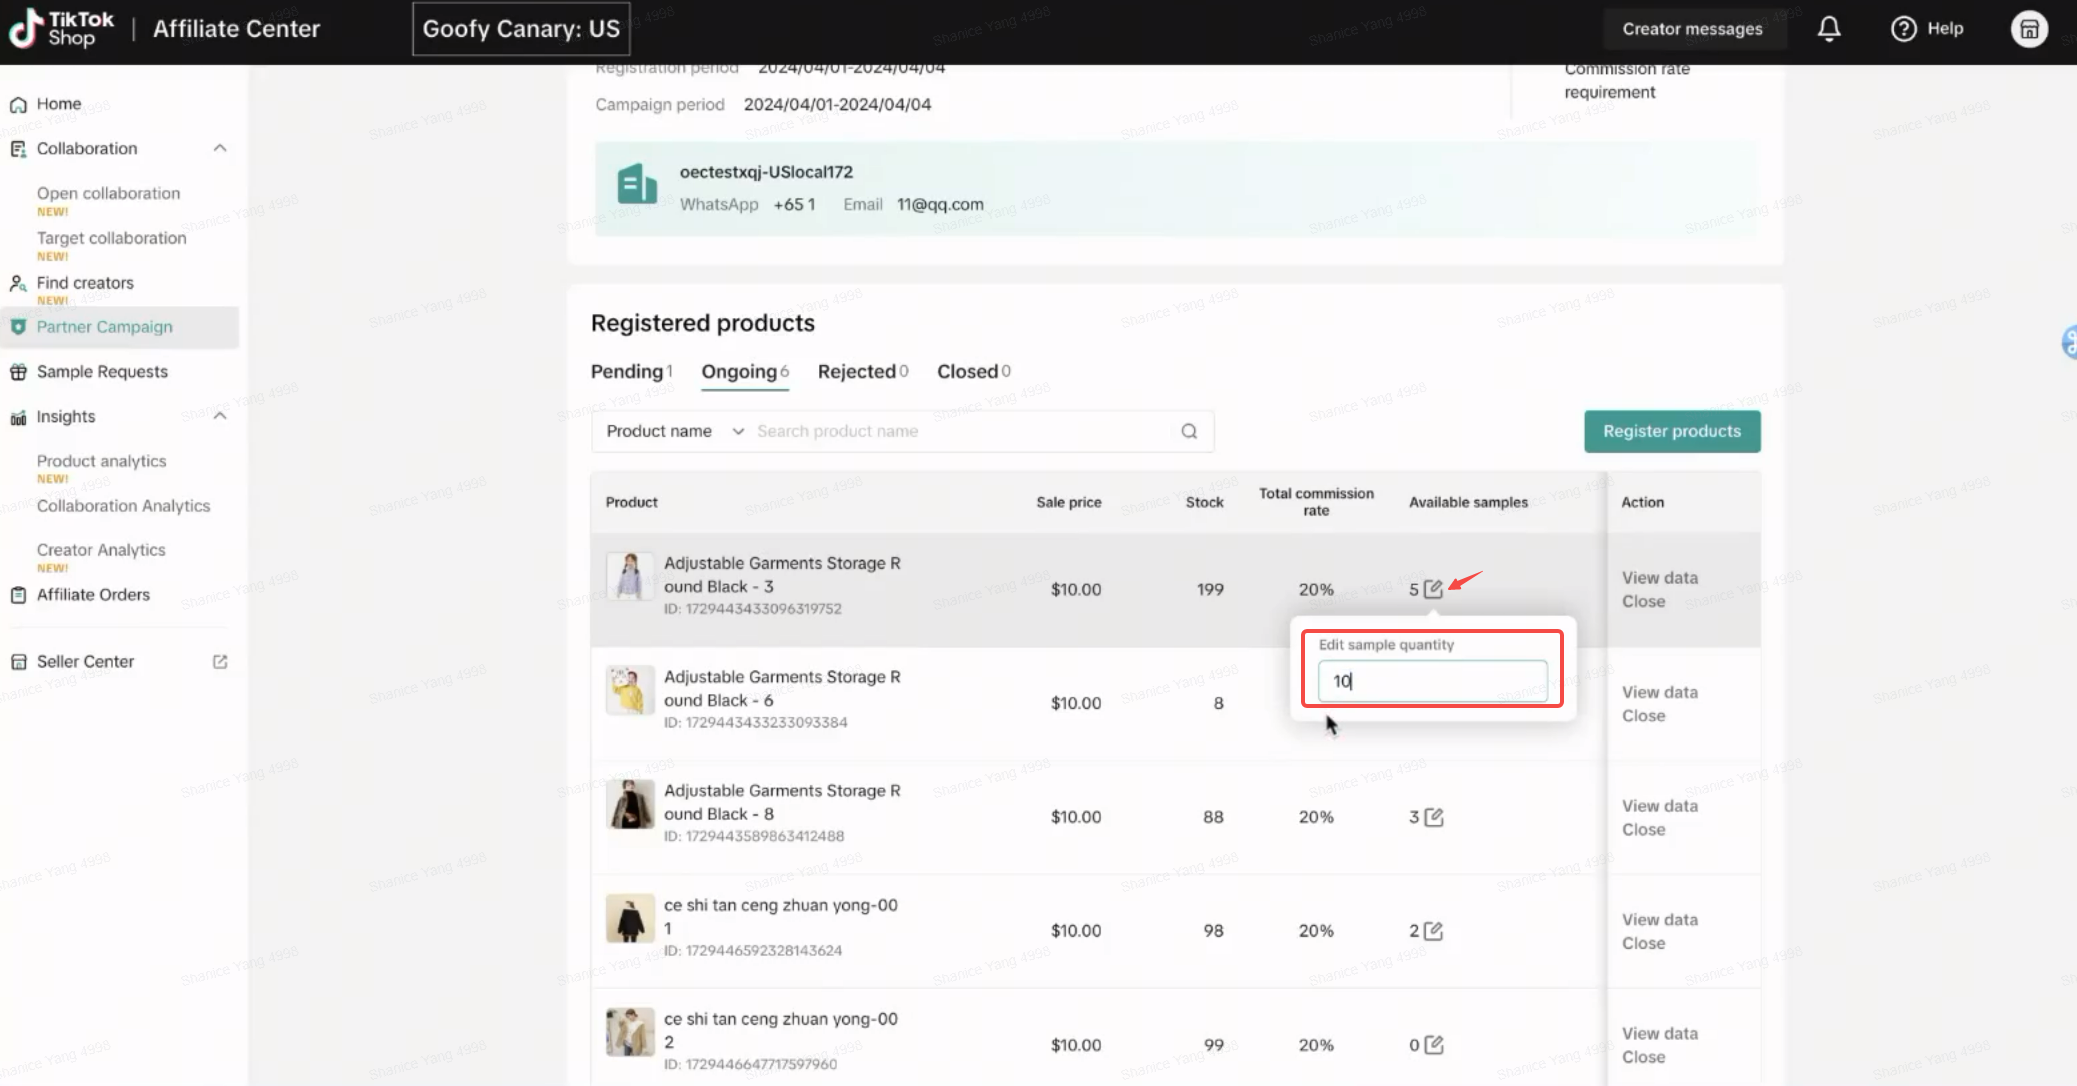This screenshot has width=2077, height=1086.
Task: Open the Help question mark icon
Action: point(1903,29)
